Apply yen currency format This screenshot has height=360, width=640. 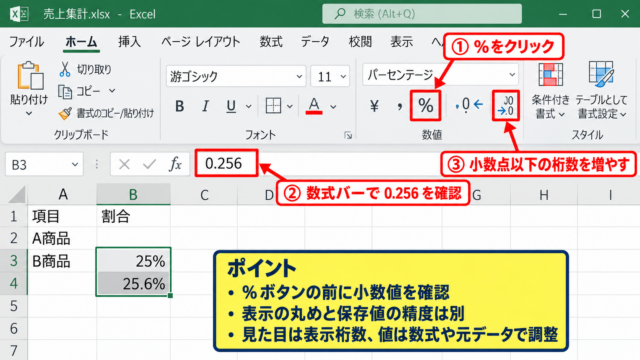pos(374,106)
